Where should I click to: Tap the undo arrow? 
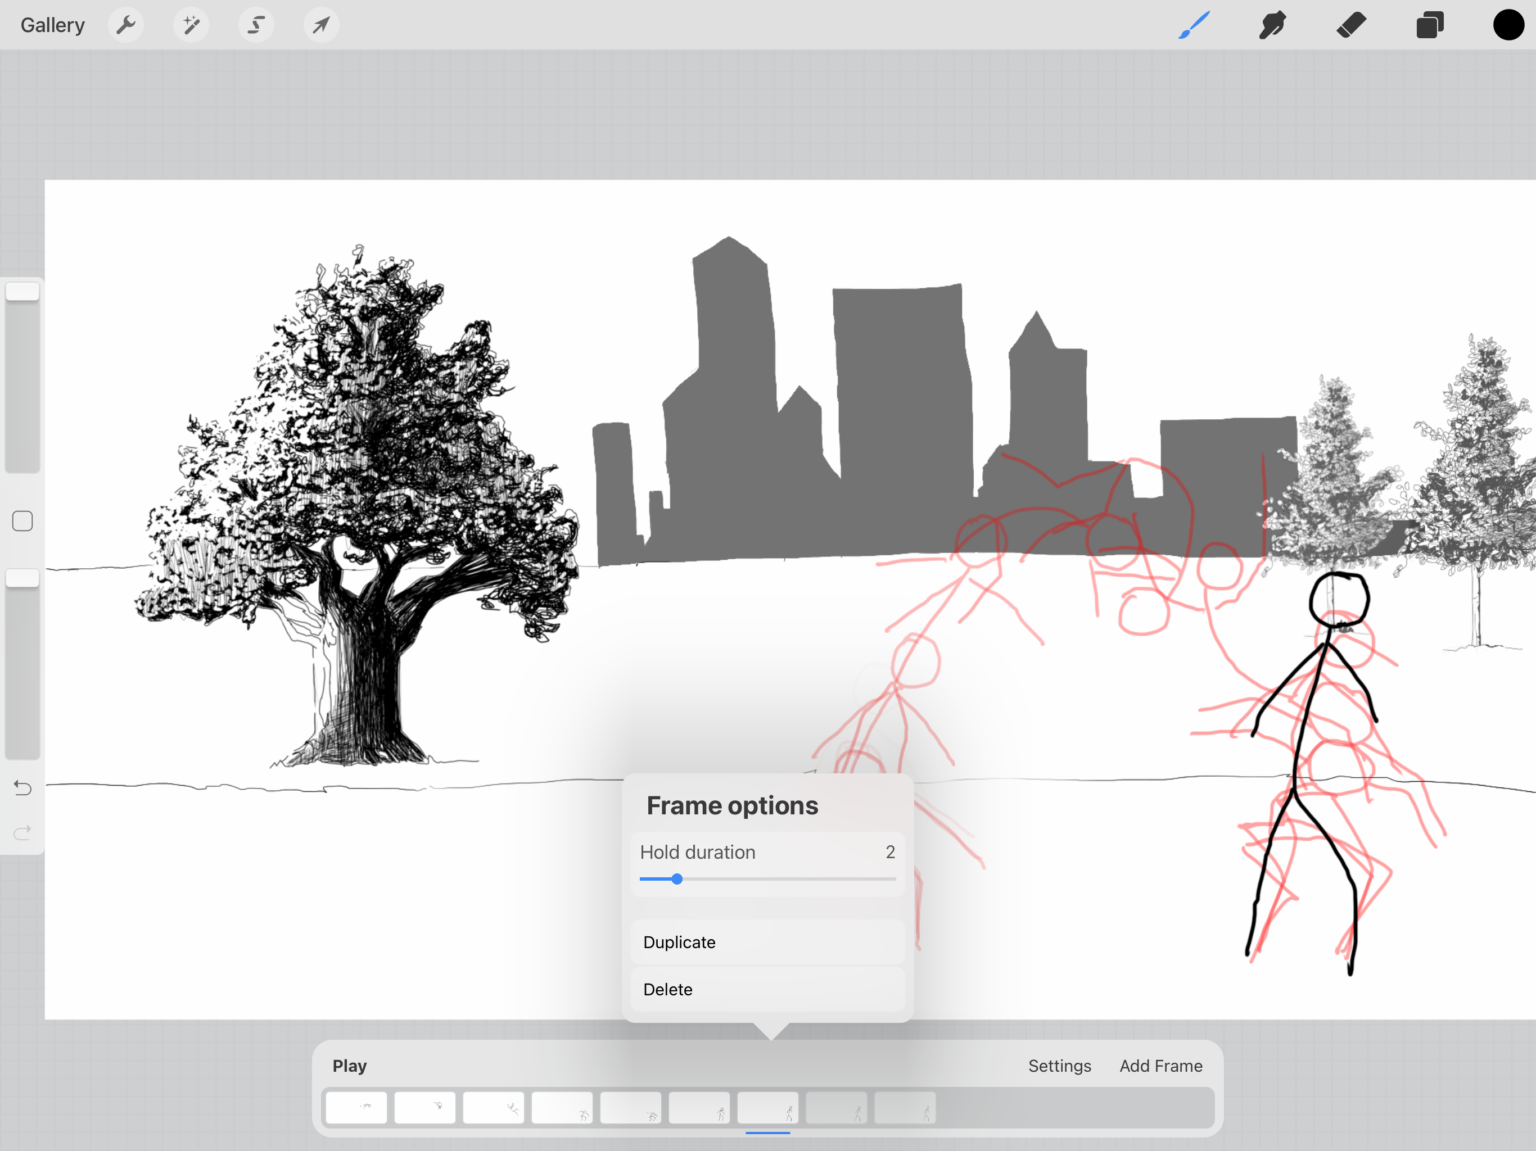[22, 787]
